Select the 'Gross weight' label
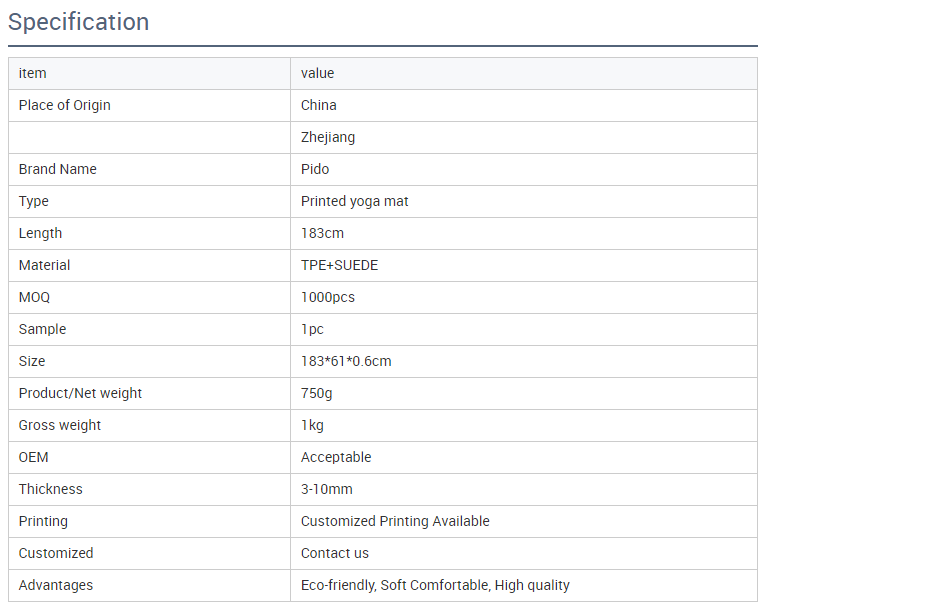 60,425
